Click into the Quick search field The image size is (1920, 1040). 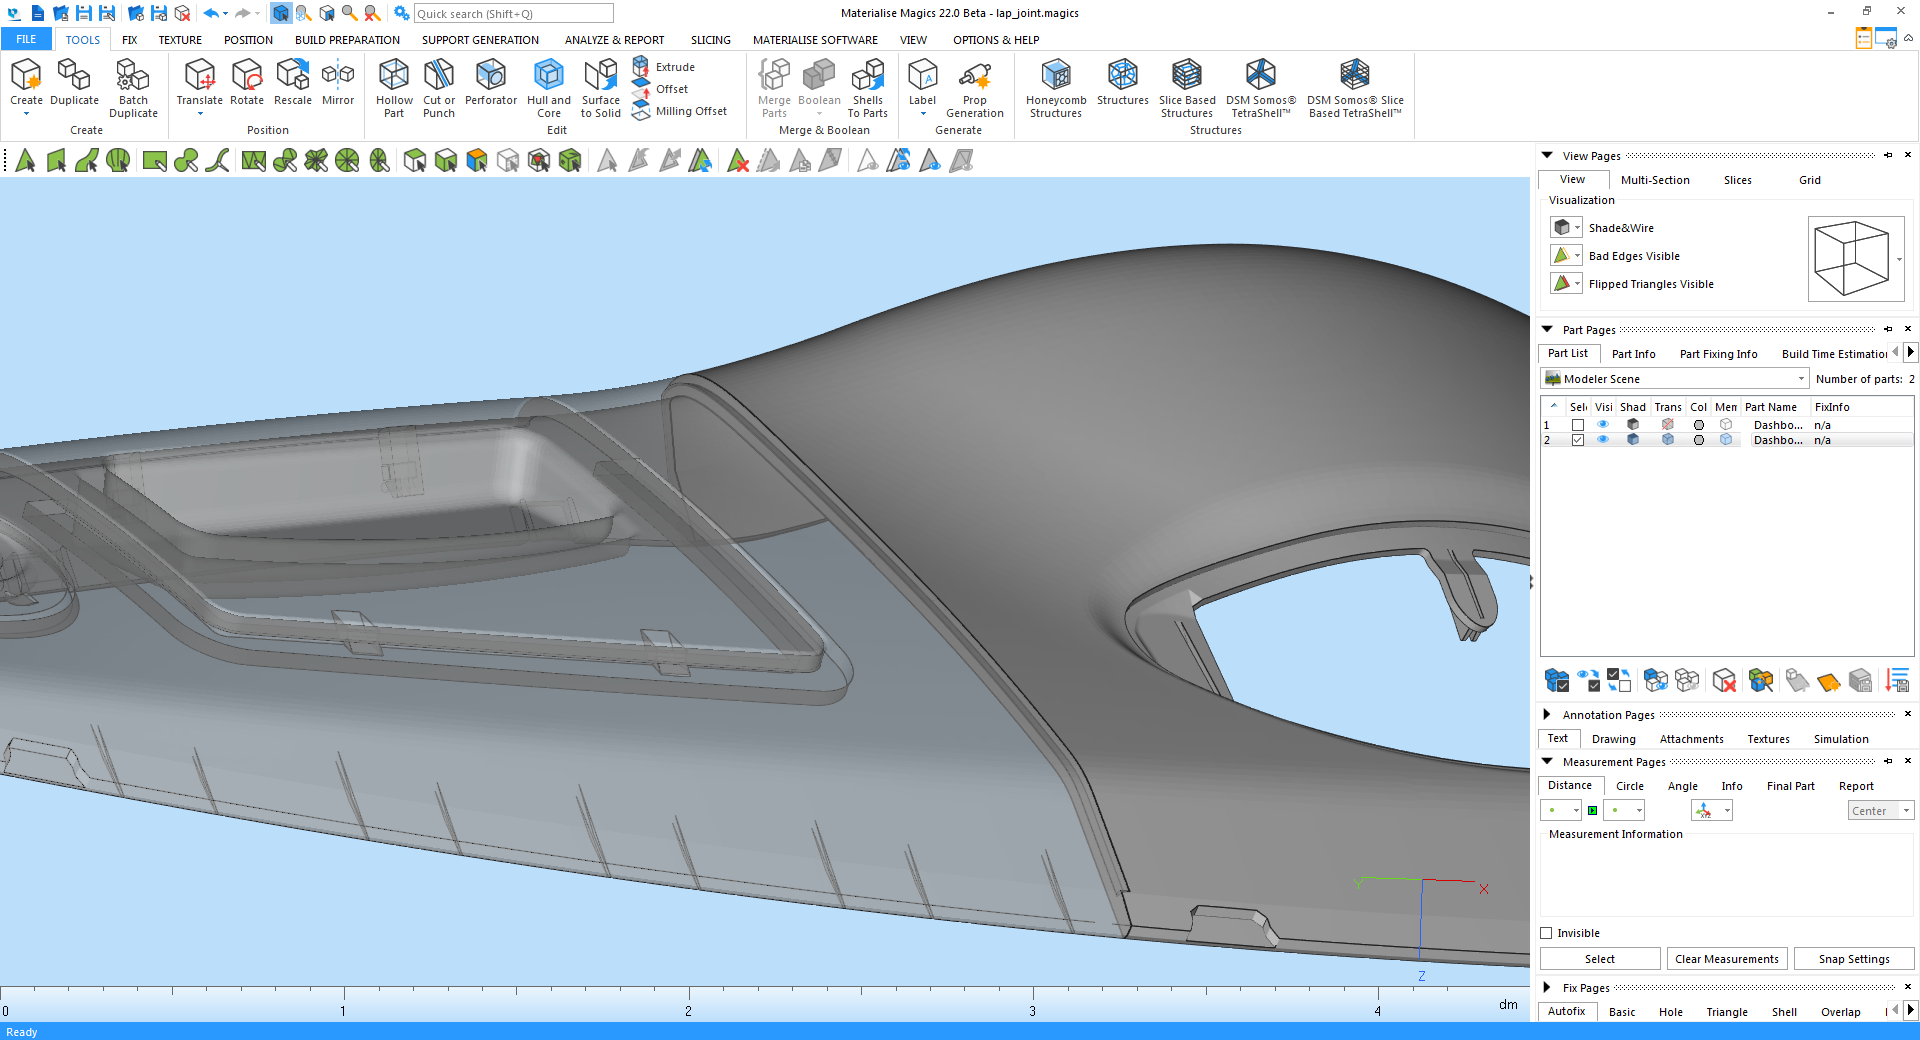coord(513,14)
